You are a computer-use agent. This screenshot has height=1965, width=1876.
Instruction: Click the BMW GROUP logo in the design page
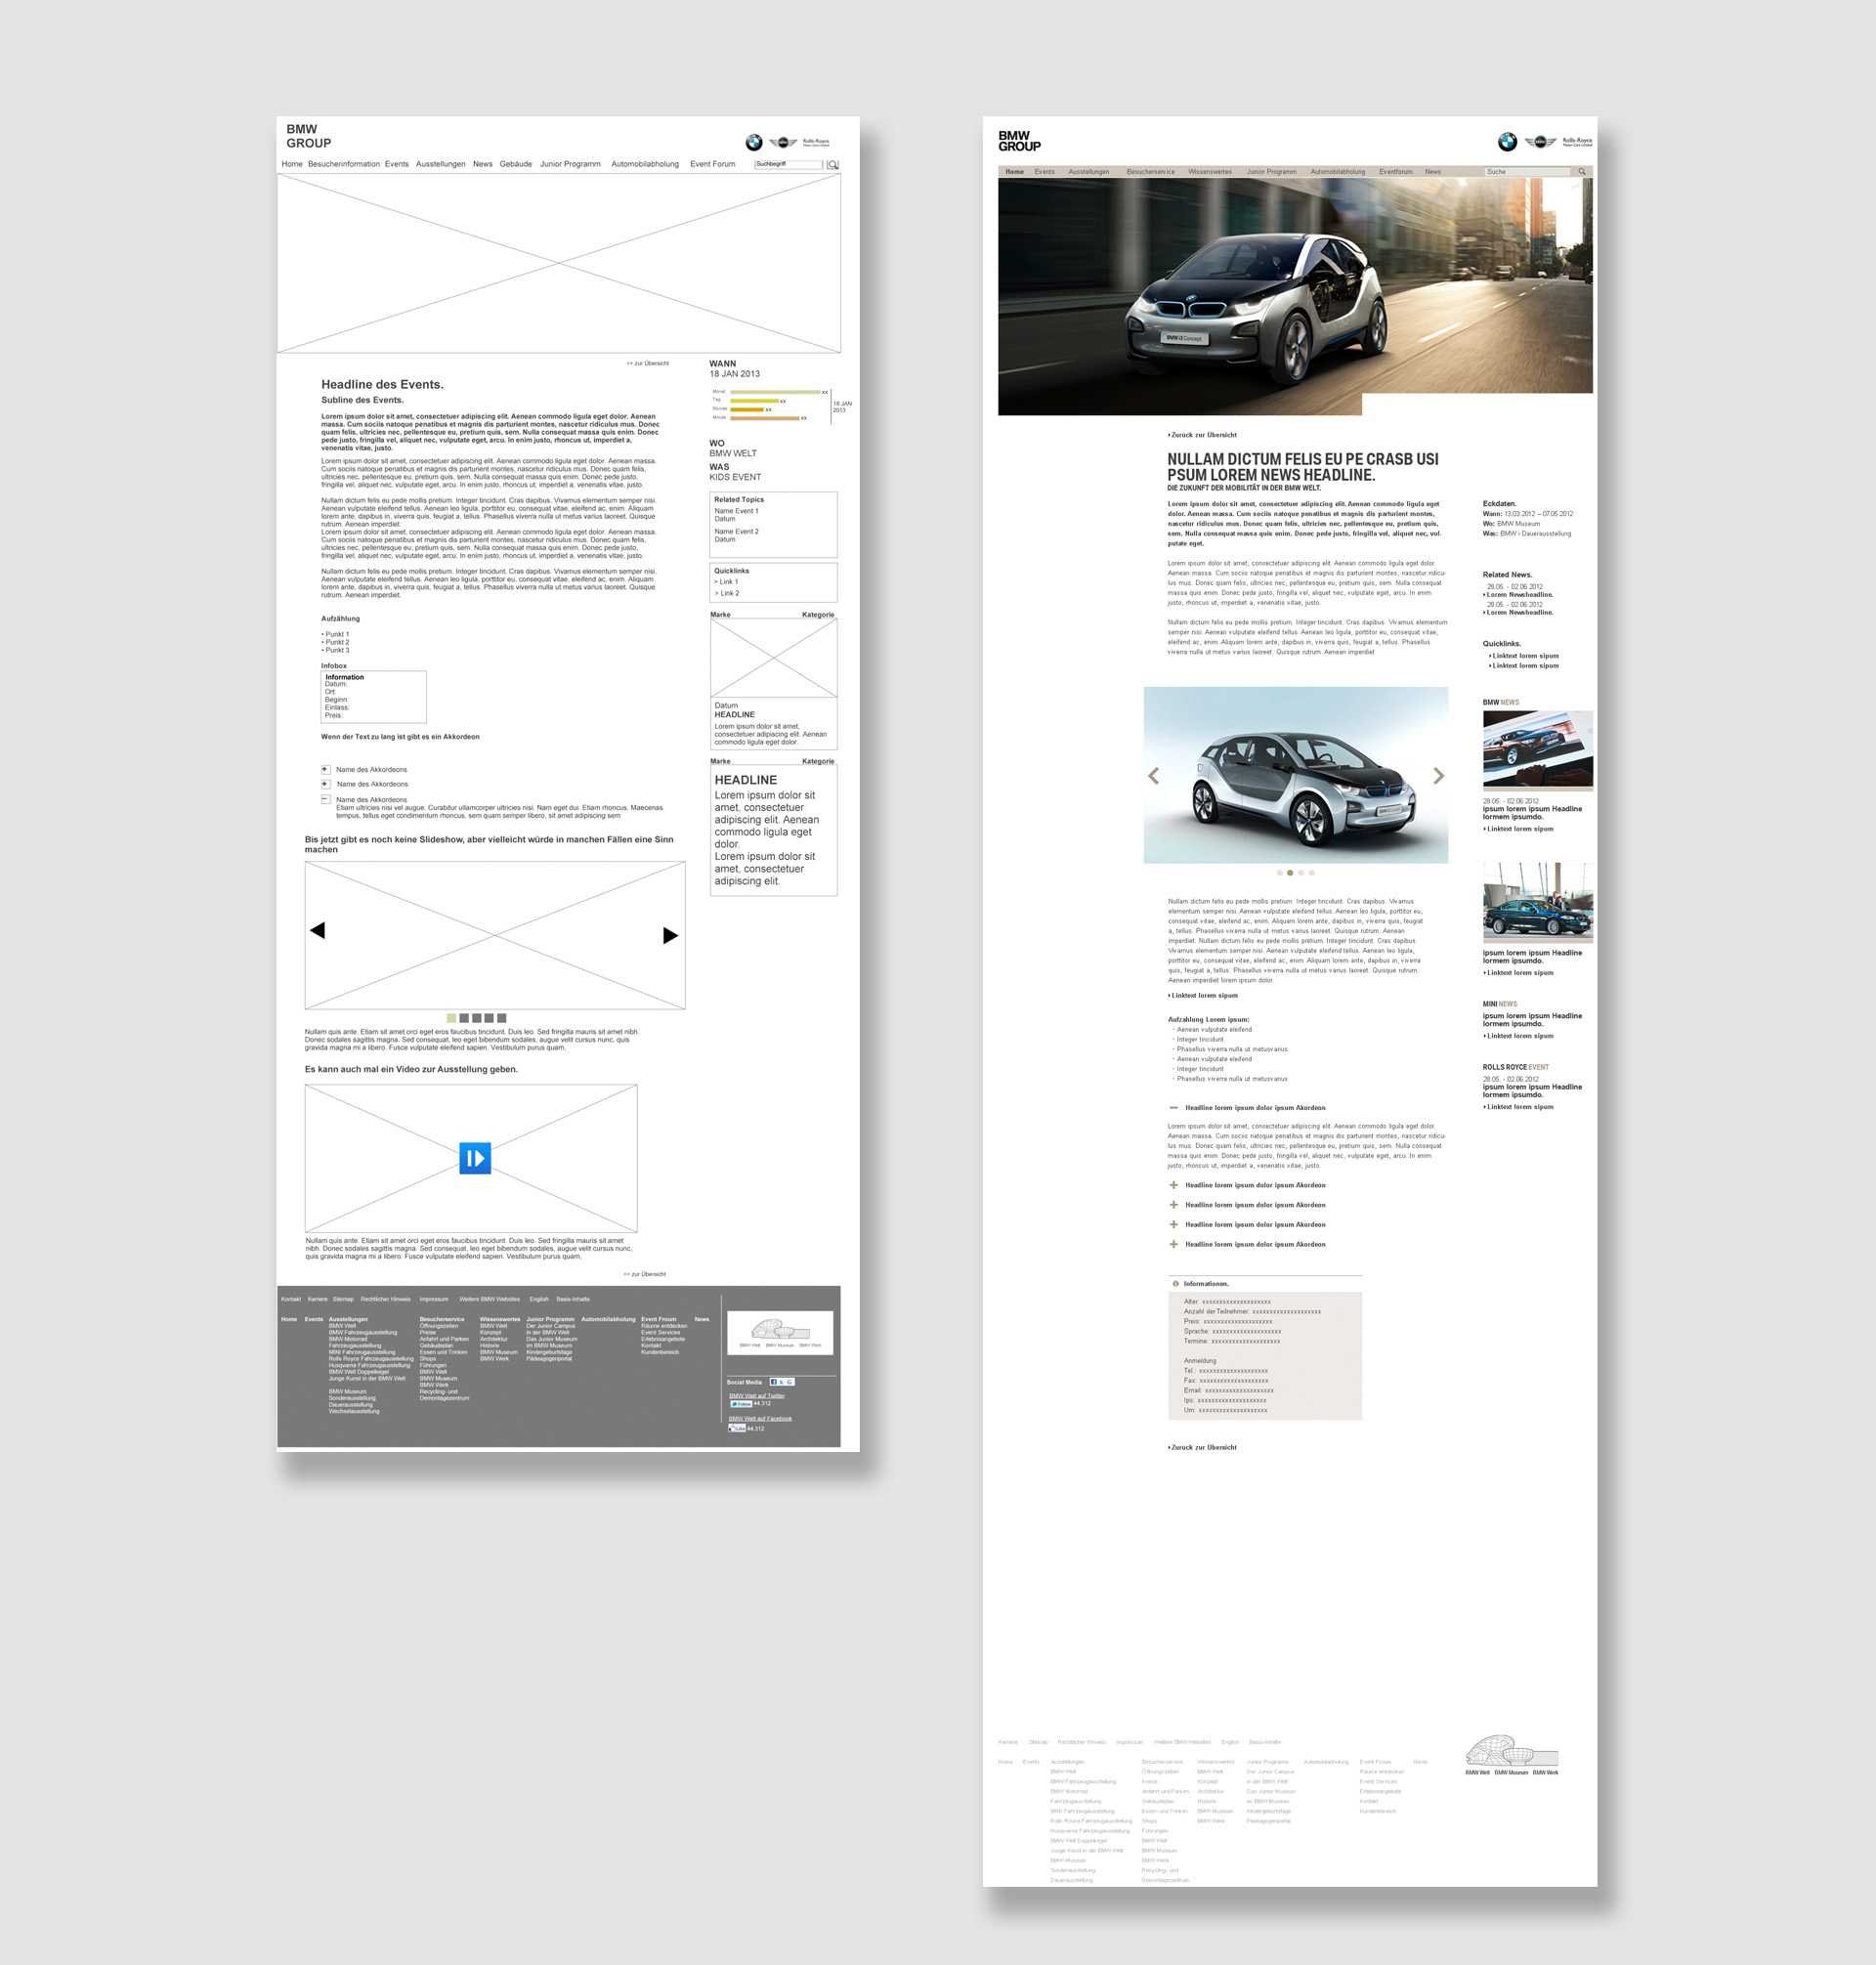coord(1019,141)
